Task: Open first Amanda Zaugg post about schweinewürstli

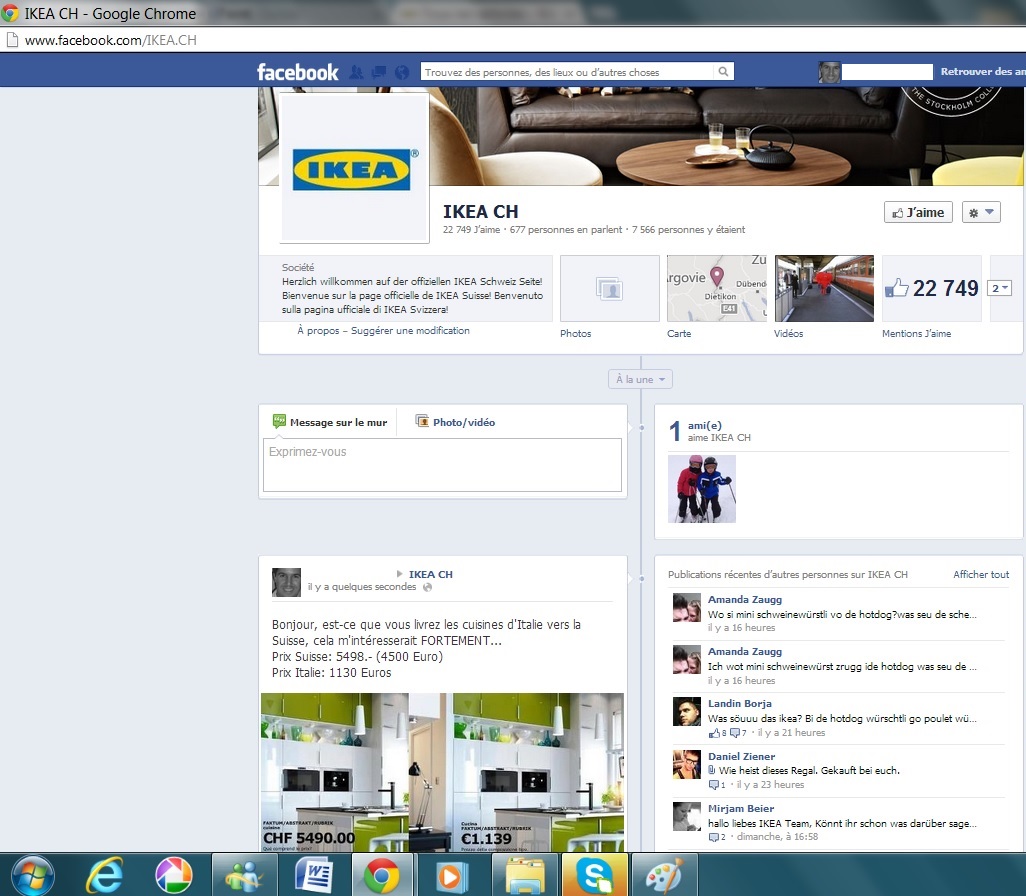Action: point(842,615)
